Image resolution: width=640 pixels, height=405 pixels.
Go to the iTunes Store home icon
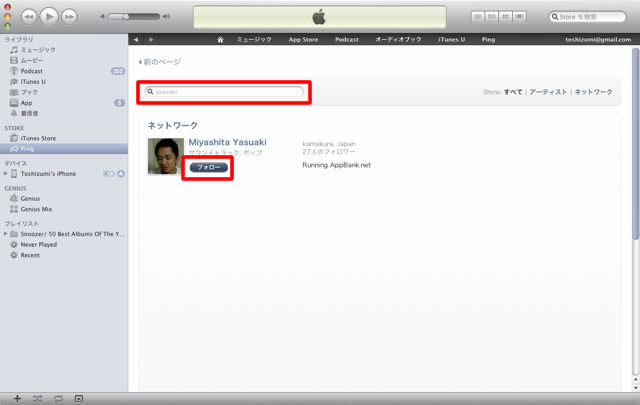[x=220, y=40]
